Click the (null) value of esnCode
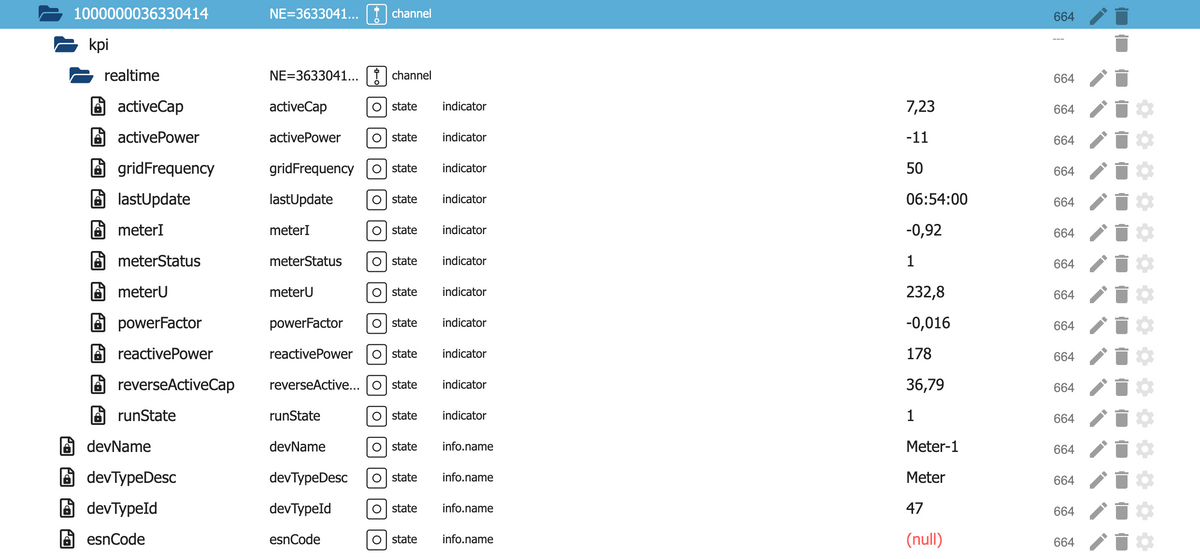 click(x=924, y=540)
